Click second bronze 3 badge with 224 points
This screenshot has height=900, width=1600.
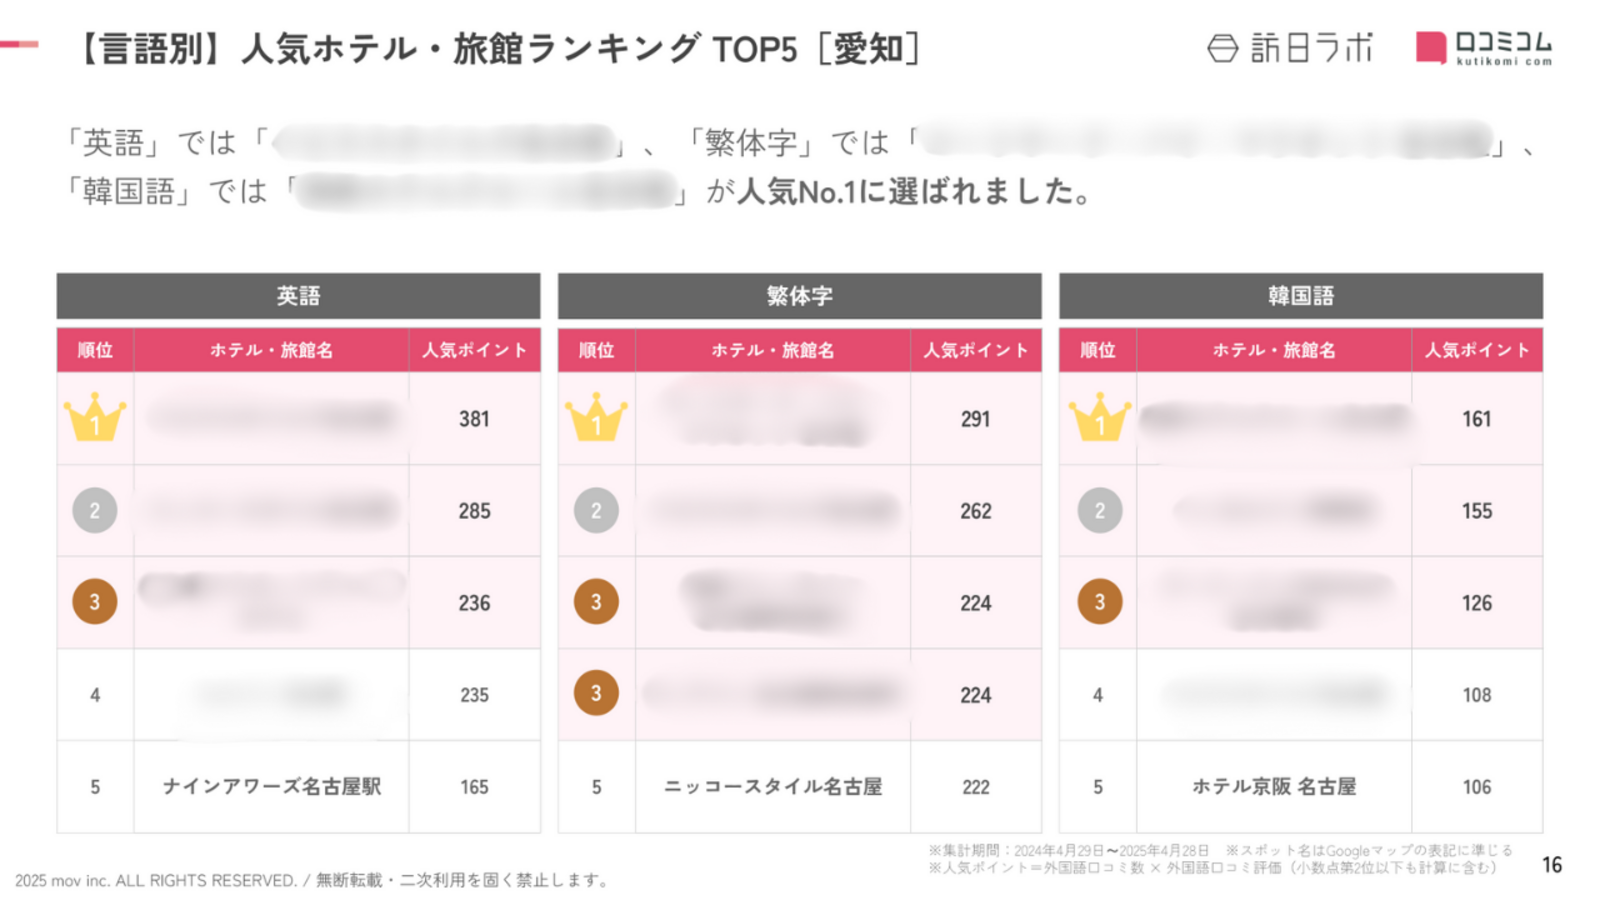(596, 693)
